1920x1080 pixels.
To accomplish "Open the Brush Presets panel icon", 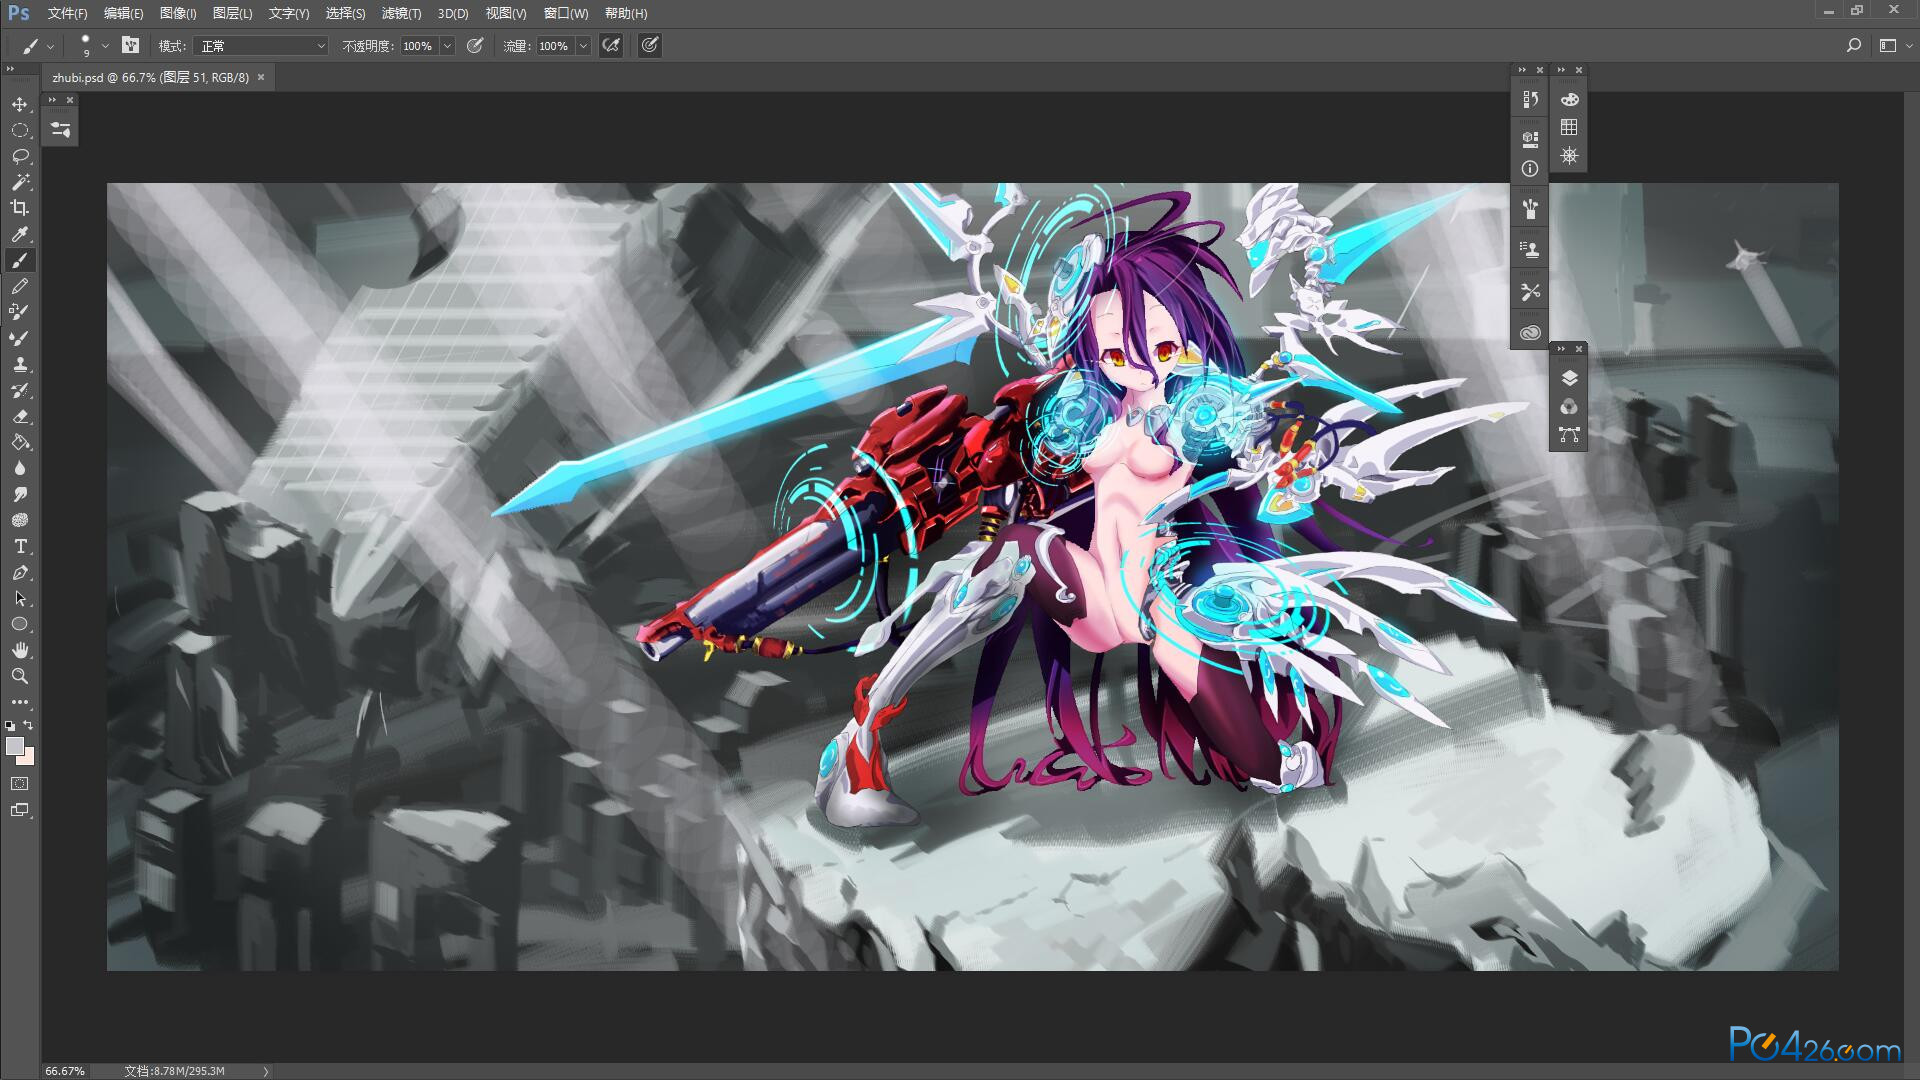I will coord(1530,209).
